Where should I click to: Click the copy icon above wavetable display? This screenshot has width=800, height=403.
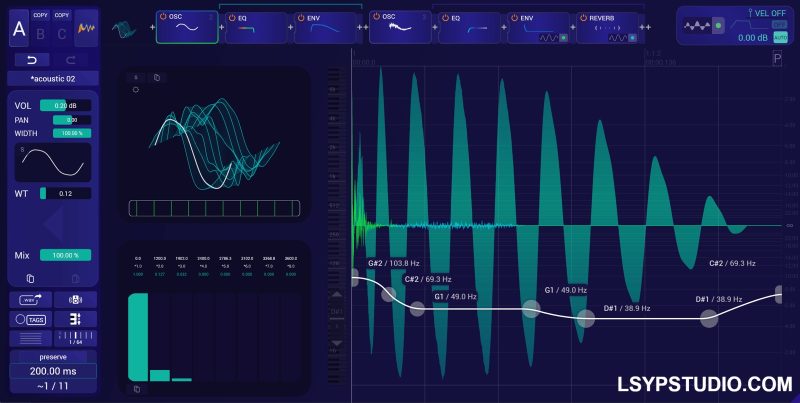pos(157,78)
